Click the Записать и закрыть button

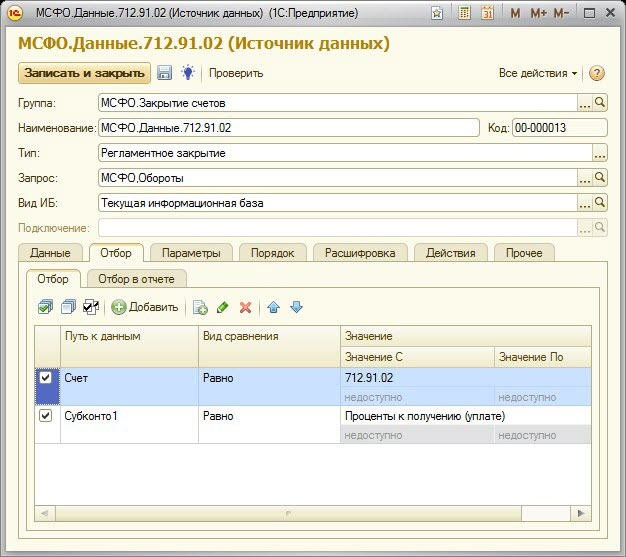pyautogui.click(x=84, y=73)
